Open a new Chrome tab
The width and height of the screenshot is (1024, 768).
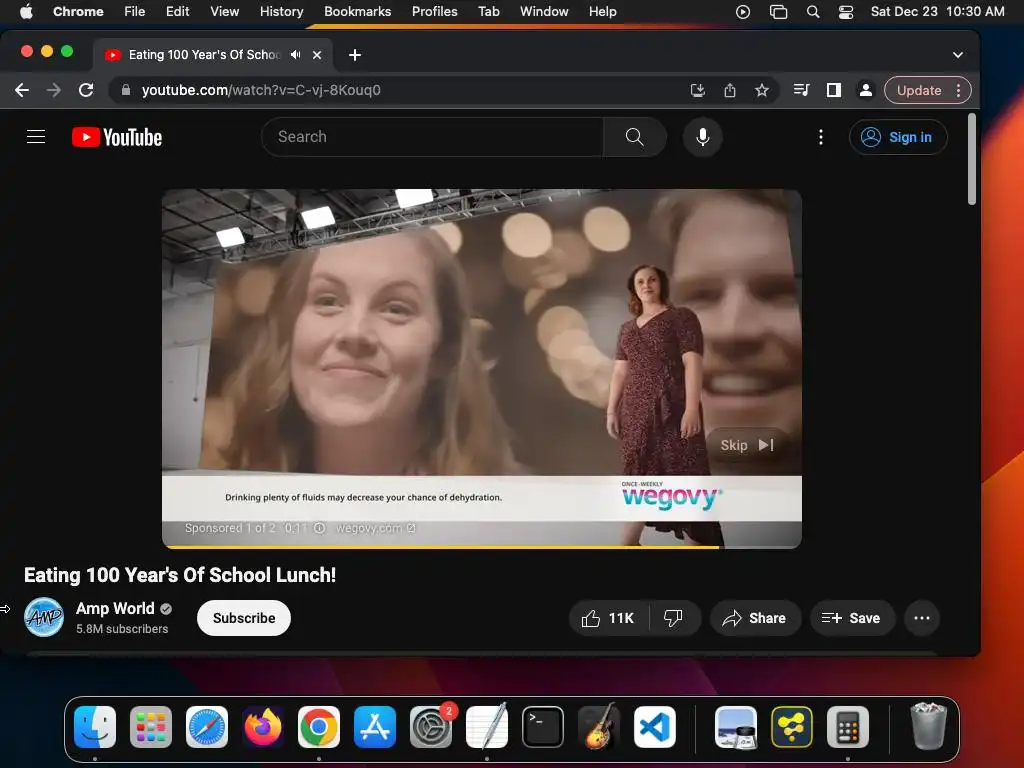point(355,55)
